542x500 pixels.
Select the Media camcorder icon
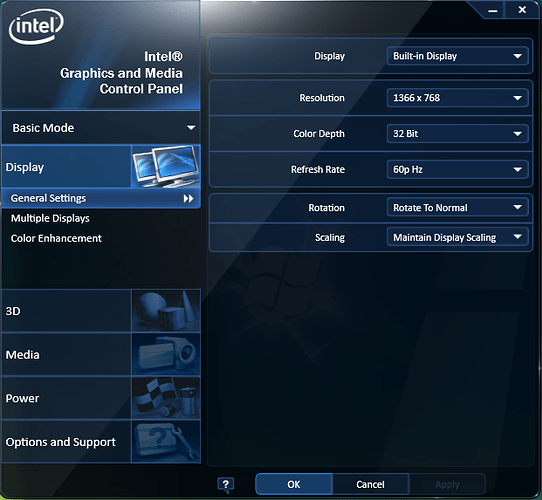pos(166,354)
